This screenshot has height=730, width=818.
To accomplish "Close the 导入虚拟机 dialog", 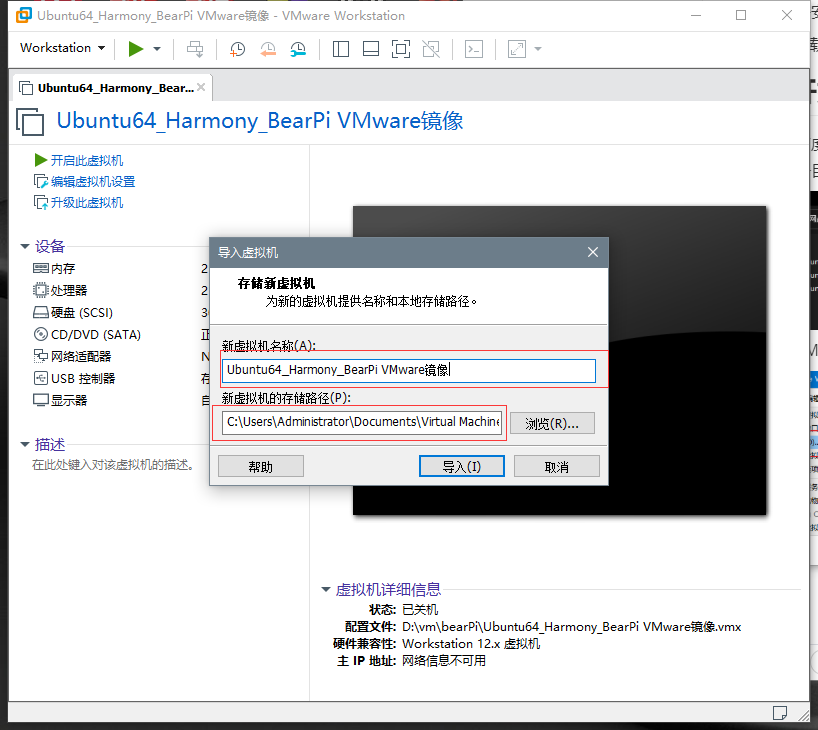I will tap(593, 252).
